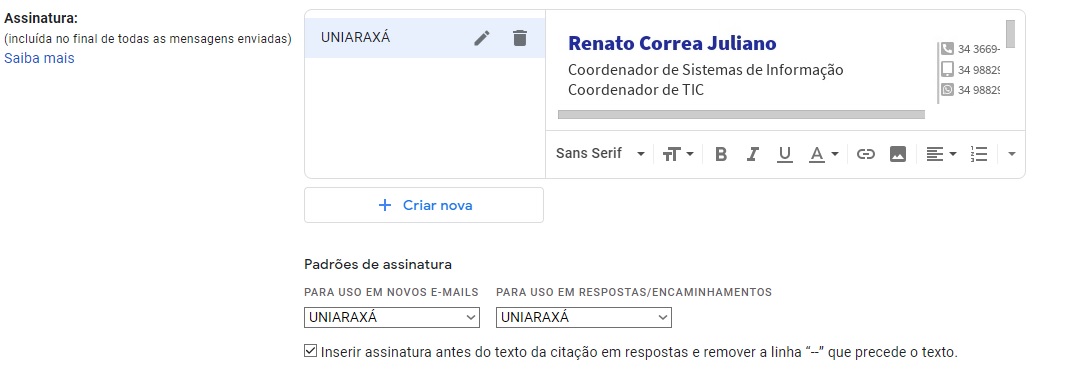The width and height of the screenshot is (1067, 380).
Task: Open the text color picker
Action: coord(823,155)
